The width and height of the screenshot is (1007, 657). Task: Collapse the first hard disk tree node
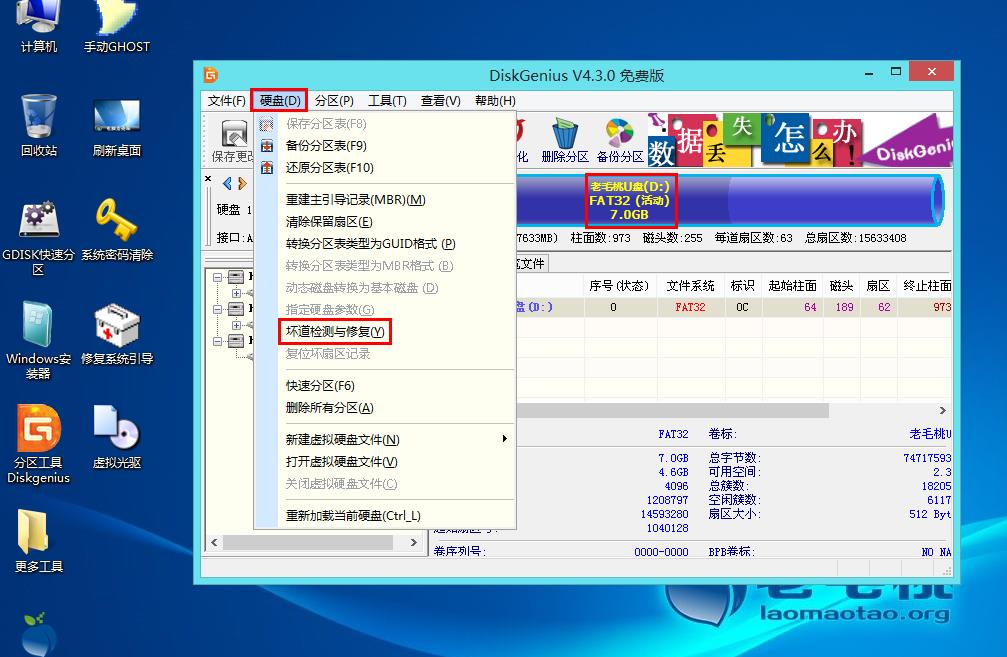218,277
